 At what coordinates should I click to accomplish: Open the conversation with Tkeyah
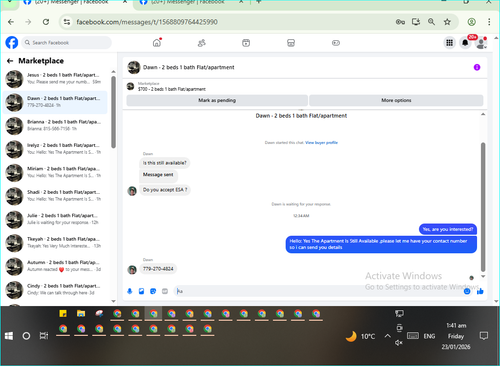pos(55,243)
